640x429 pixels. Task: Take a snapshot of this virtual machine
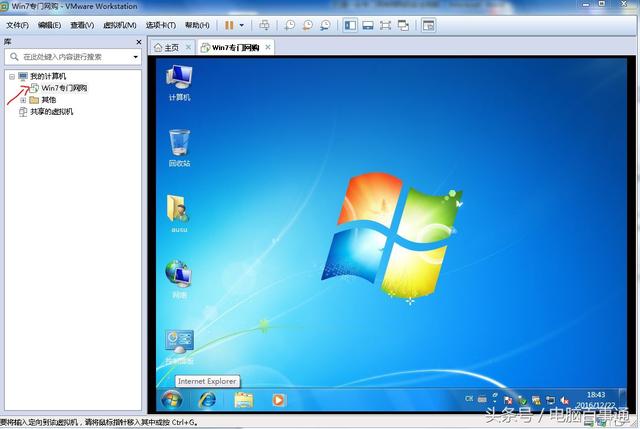pos(290,25)
